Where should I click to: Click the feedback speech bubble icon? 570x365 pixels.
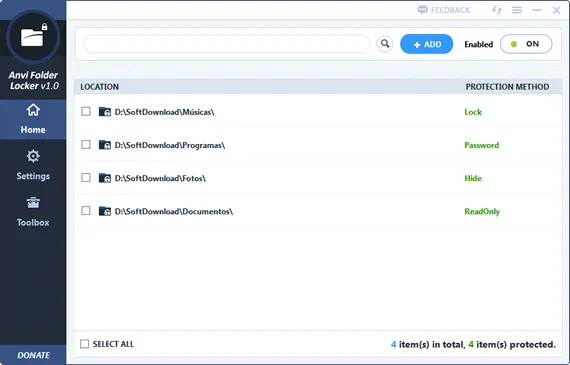422,10
